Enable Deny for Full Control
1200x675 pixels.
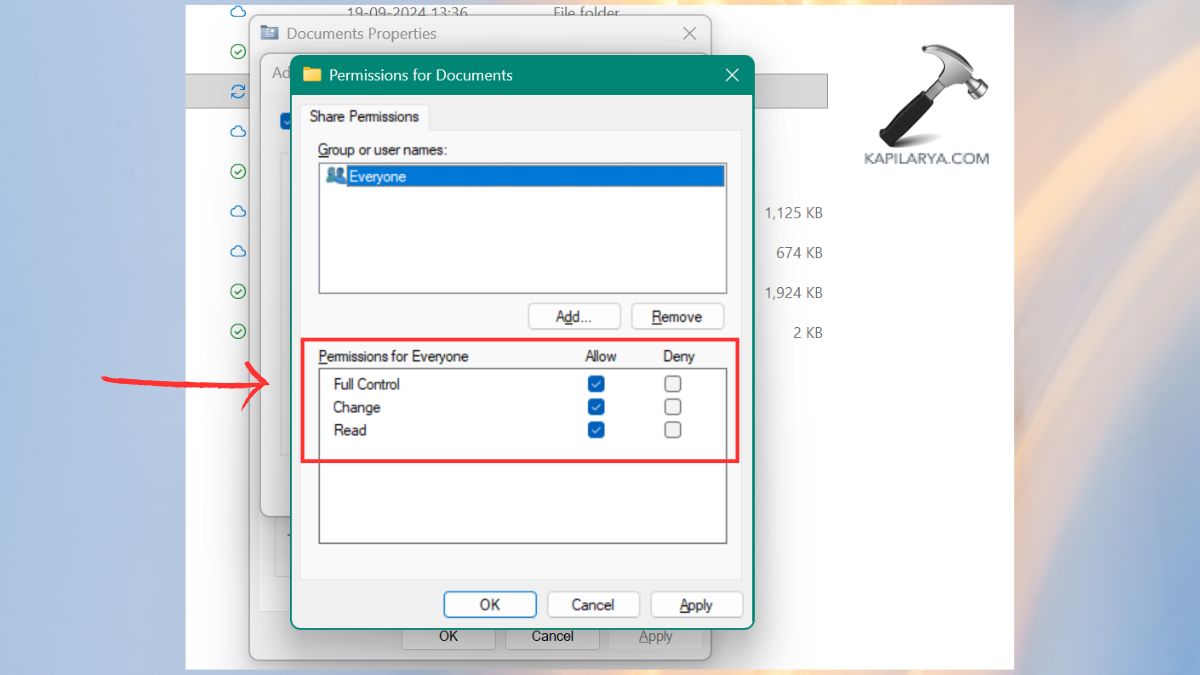[x=672, y=383]
